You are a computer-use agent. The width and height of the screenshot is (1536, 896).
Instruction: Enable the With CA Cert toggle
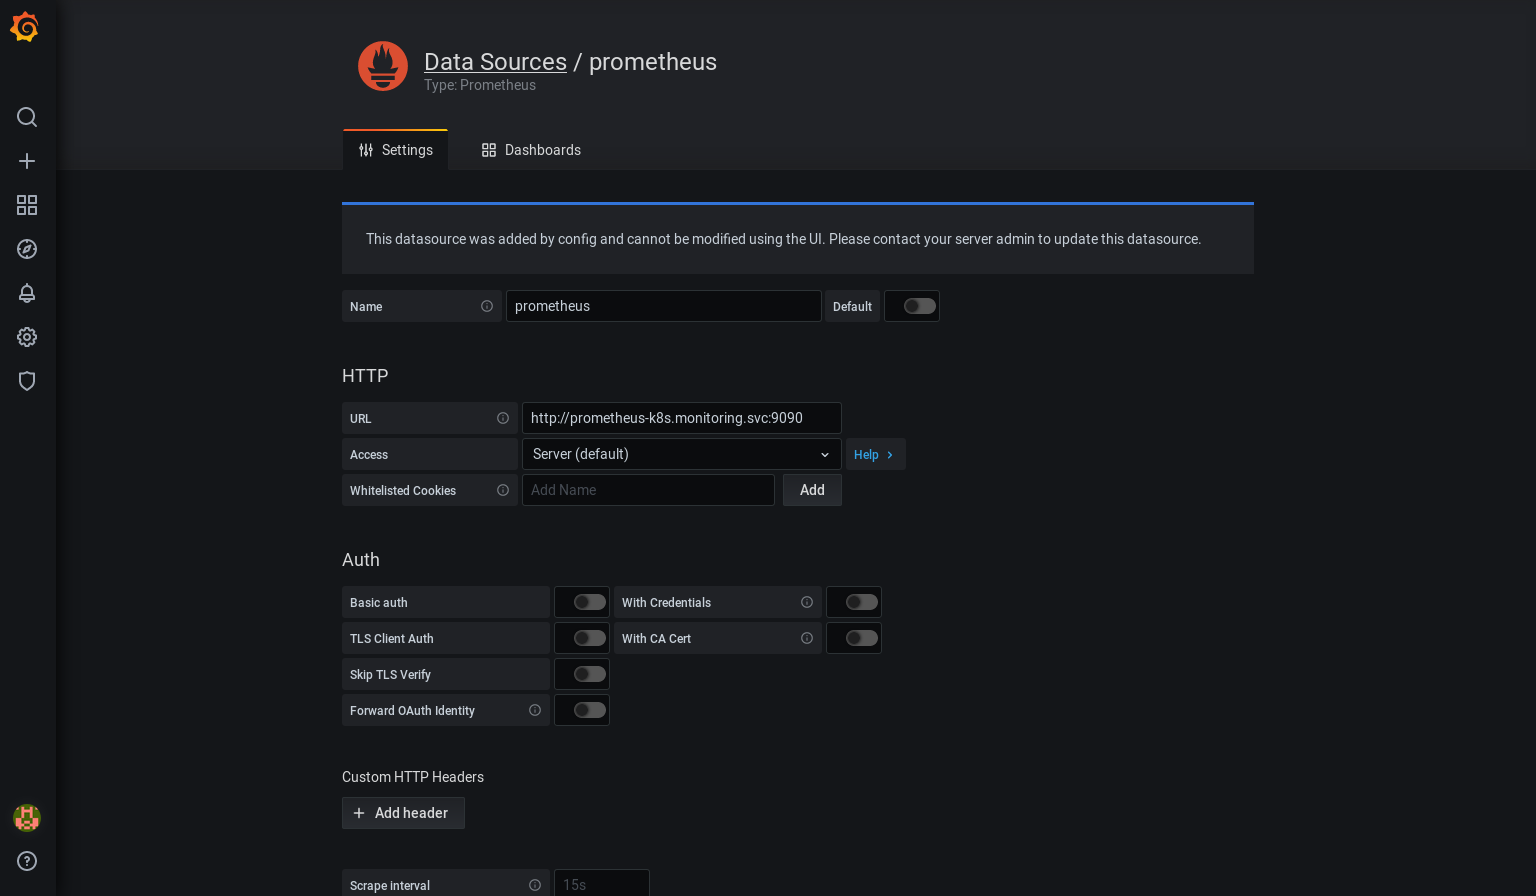(x=862, y=638)
